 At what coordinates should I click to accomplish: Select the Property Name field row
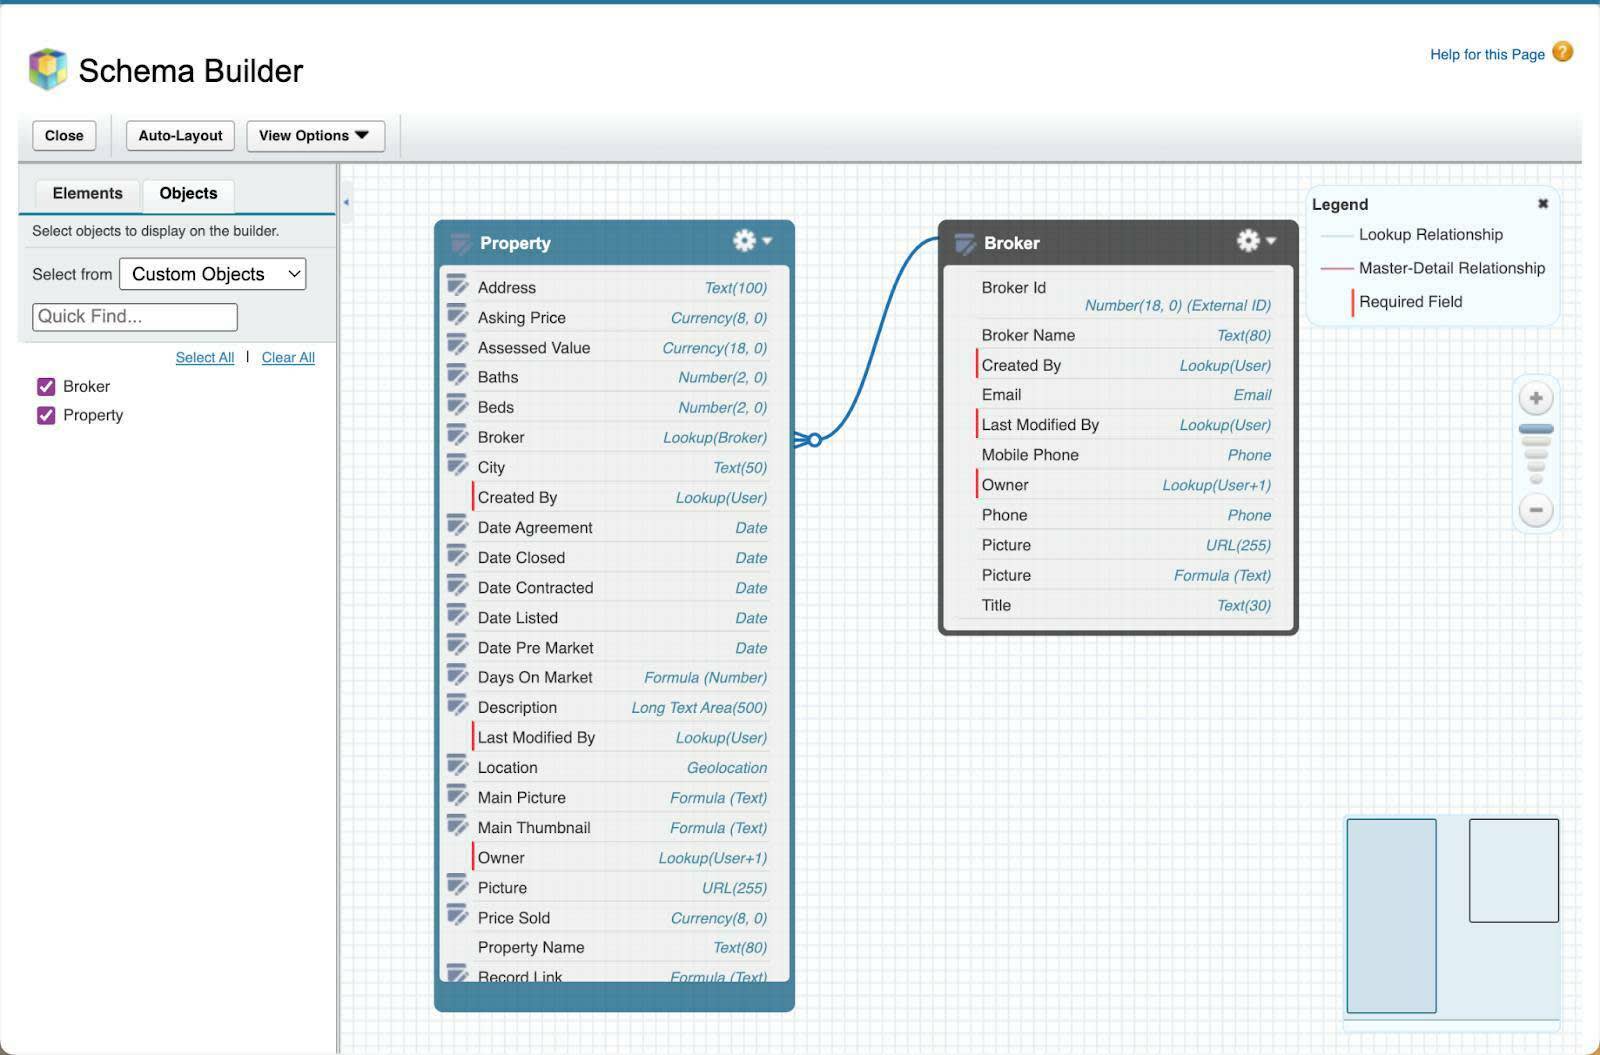coord(621,947)
